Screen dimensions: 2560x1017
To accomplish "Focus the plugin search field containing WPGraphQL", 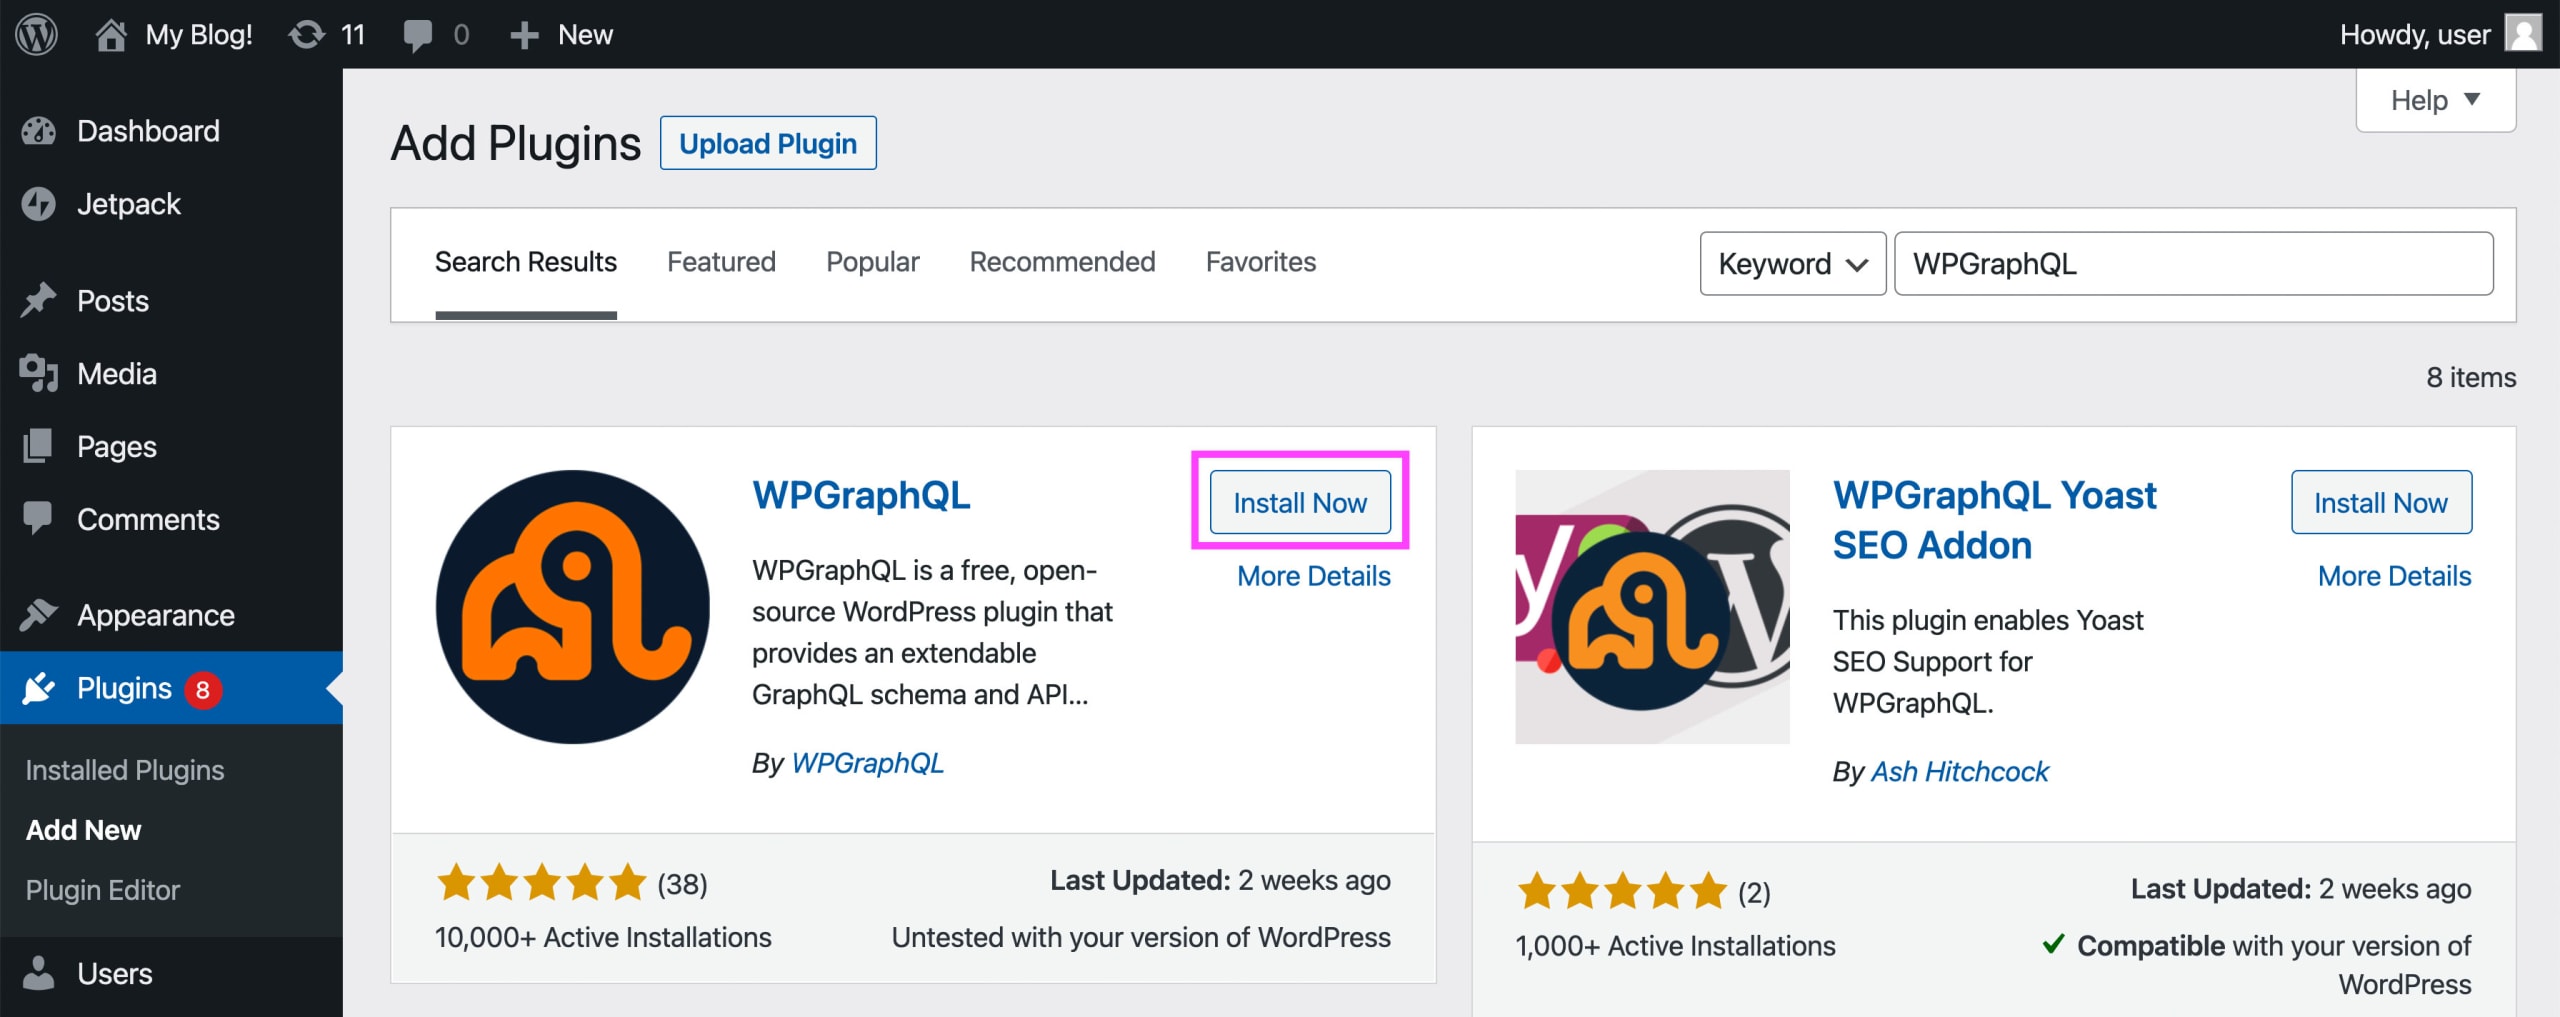I will point(2194,264).
